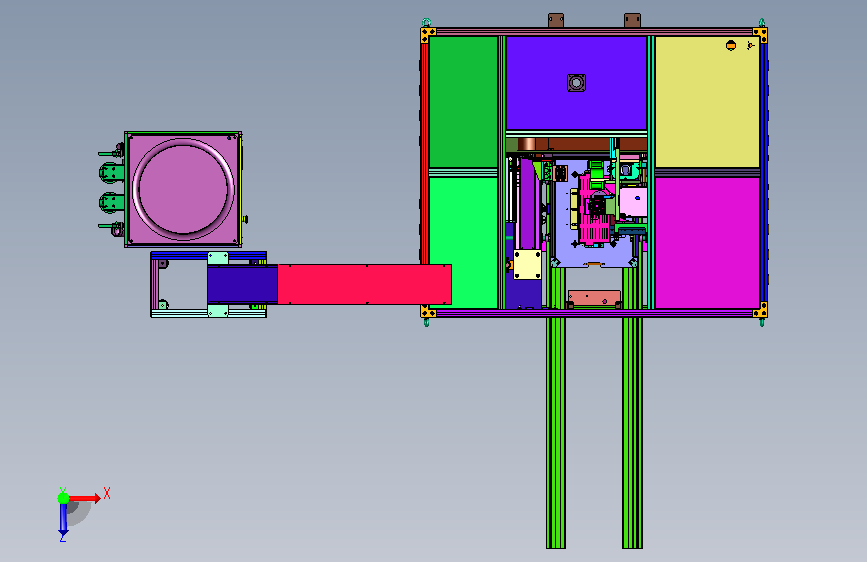Image resolution: width=867 pixels, height=562 pixels.
Task: Select the long red conveyor cover panel
Action: 364,284
